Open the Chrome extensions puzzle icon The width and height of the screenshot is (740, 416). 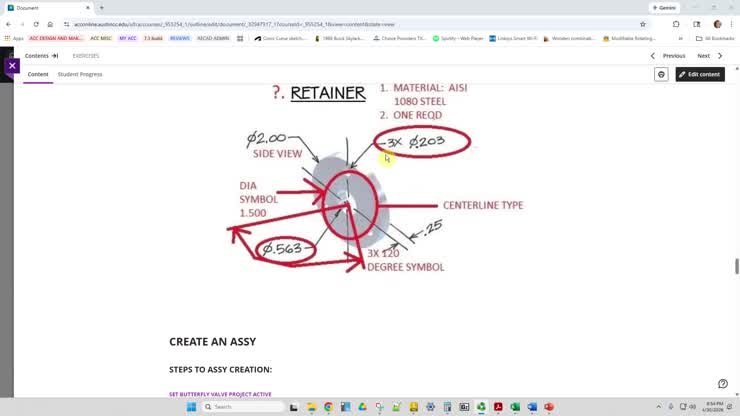pos(676,24)
